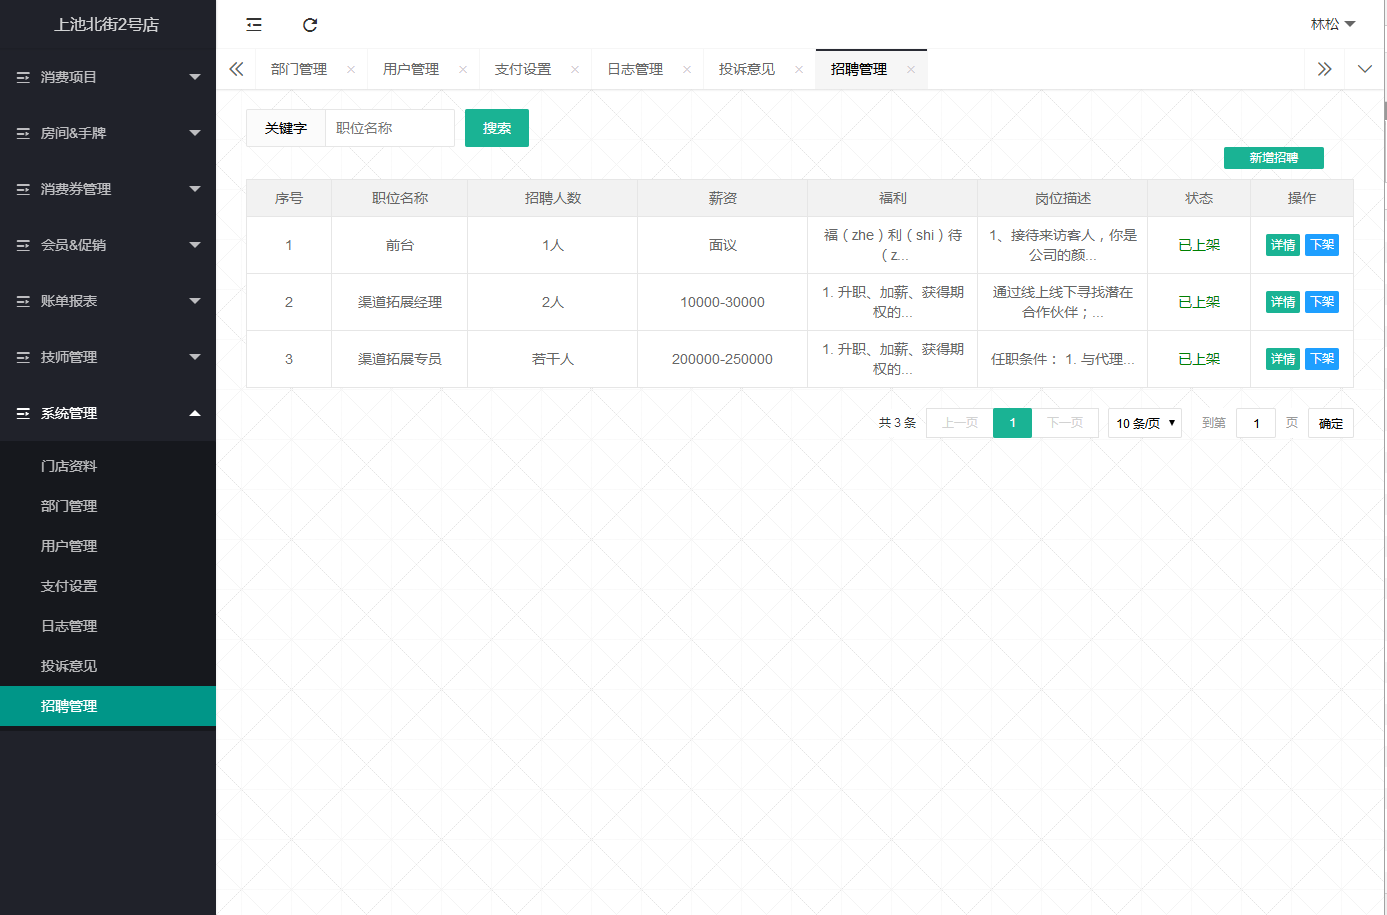Open the 10 条/页 page size dropdown
This screenshot has width=1387, height=915.
coord(1144,423)
